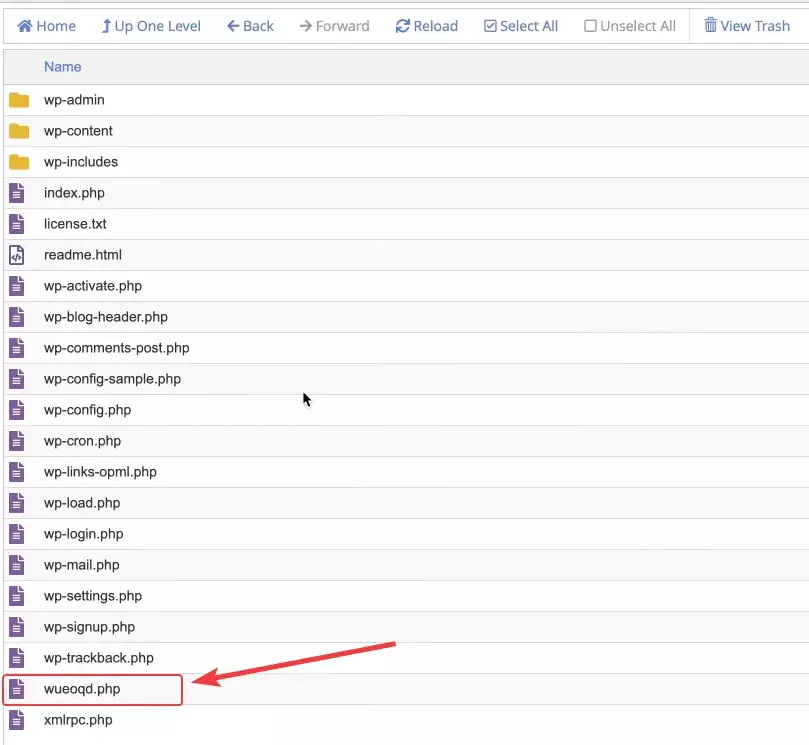Select the suspicious wueoqd.php file name
Image resolution: width=809 pixels, height=745 pixels.
(x=82, y=689)
